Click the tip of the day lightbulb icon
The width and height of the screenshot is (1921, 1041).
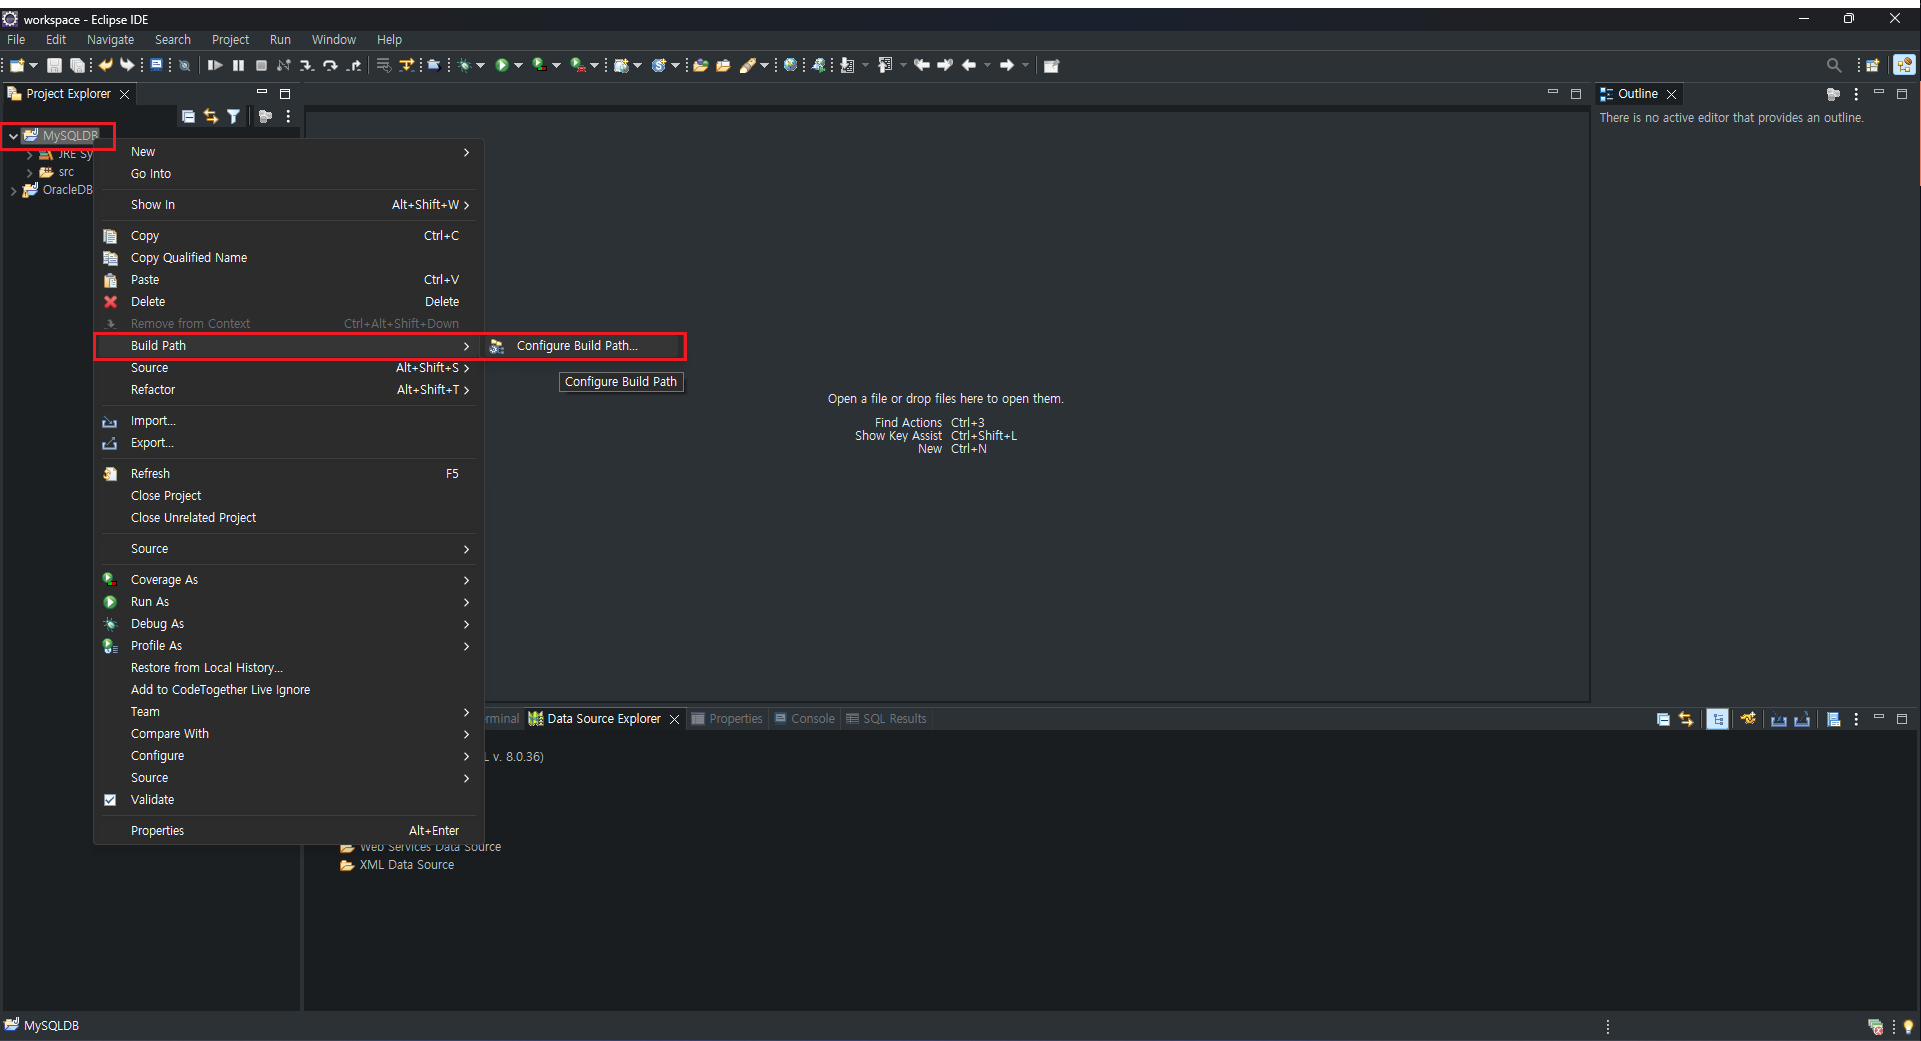point(1908,1026)
